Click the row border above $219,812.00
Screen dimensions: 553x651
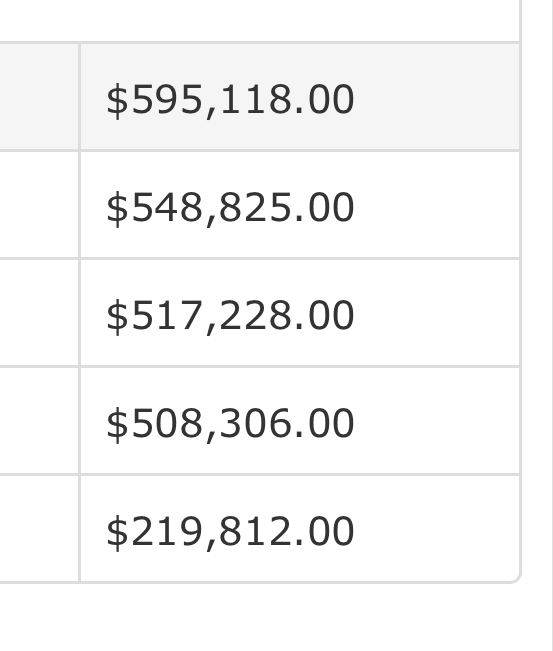(x=259, y=474)
